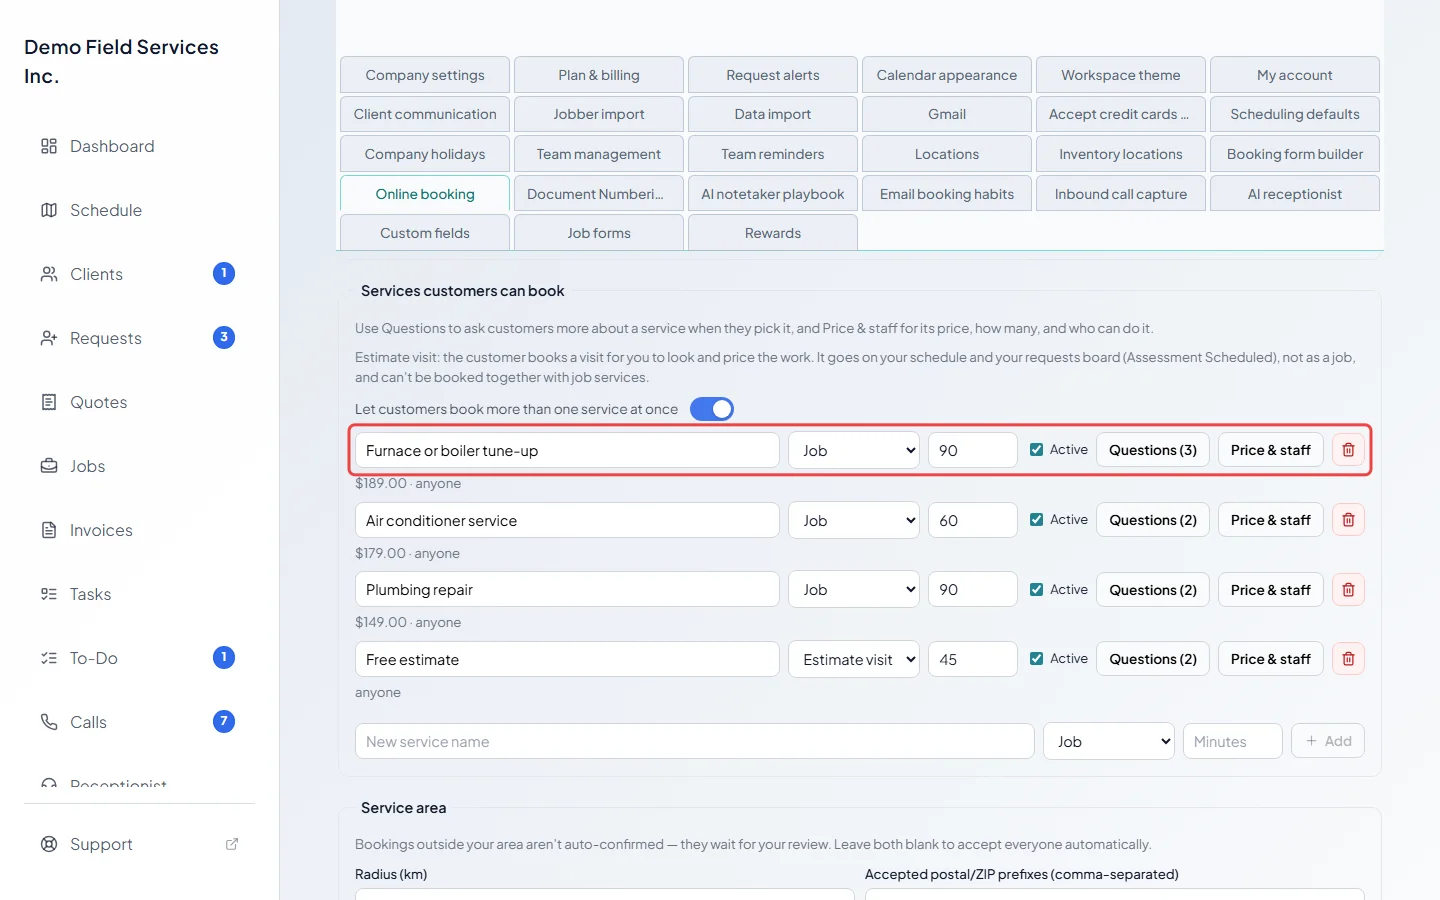The image size is (1440, 900).
Task: Toggle booking more than one service at once
Action: tap(712, 409)
